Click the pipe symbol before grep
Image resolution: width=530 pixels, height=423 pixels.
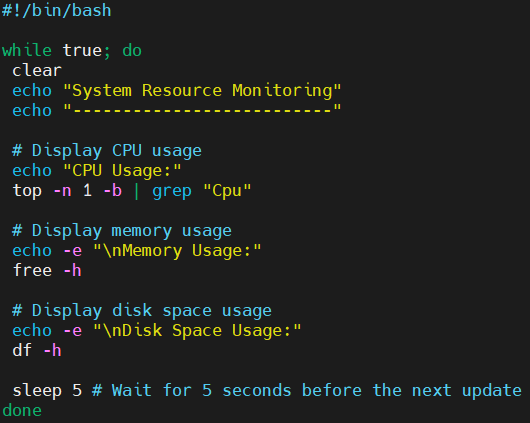tap(137, 191)
